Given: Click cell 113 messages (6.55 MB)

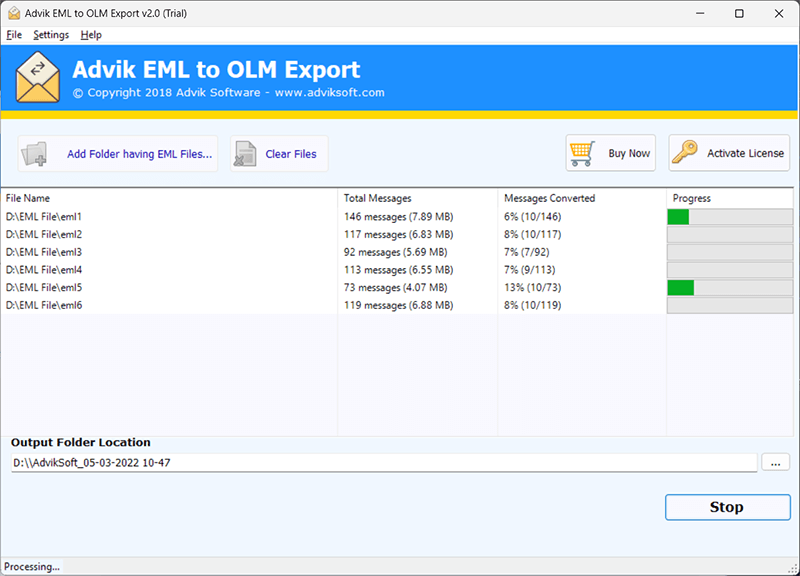Looking at the screenshot, I should click(398, 270).
